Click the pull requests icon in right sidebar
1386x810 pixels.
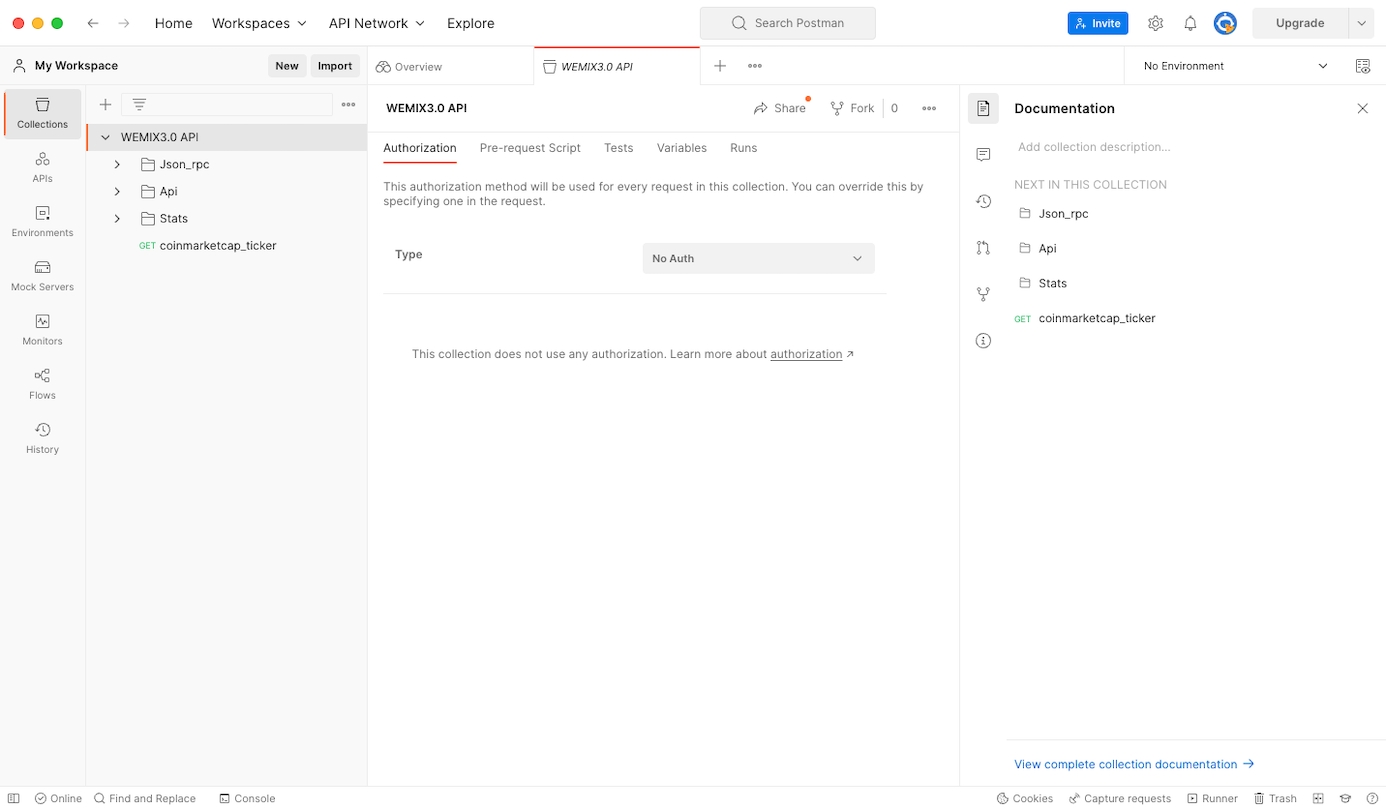coord(983,248)
